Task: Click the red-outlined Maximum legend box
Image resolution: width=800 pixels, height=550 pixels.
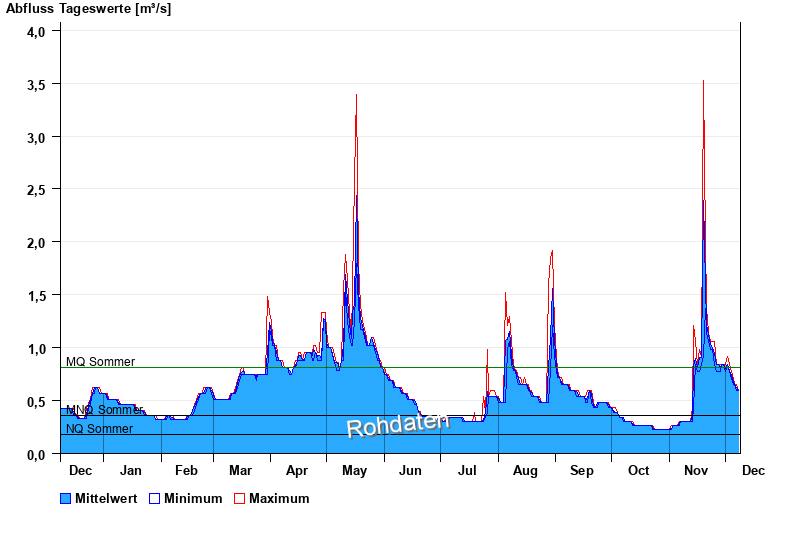Action: pos(239,498)
